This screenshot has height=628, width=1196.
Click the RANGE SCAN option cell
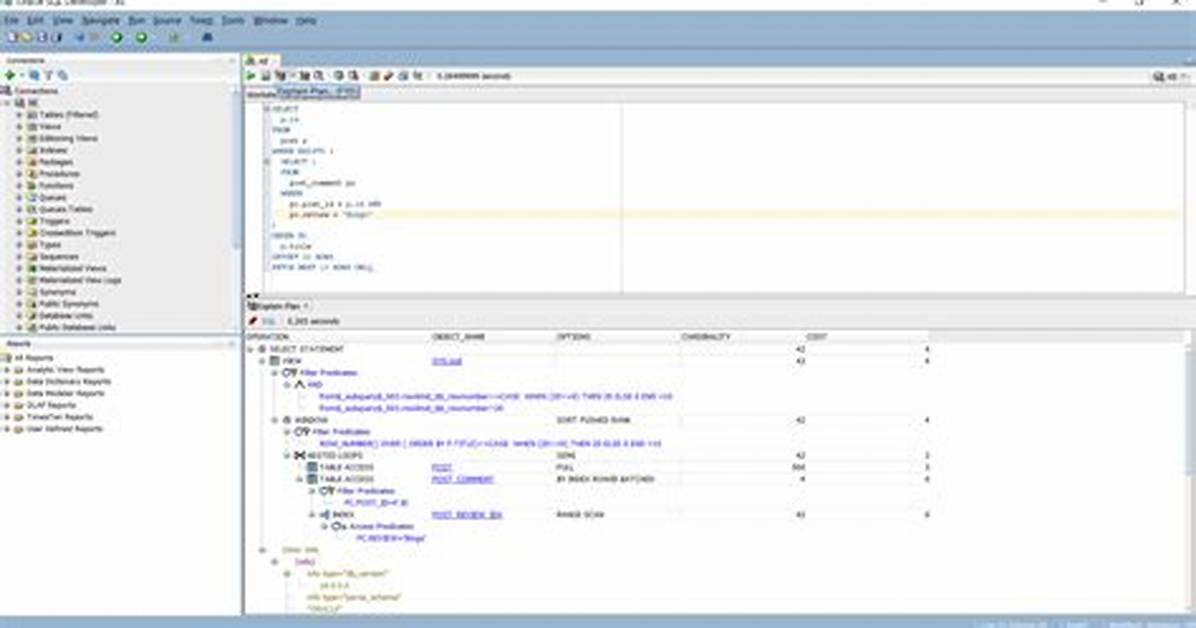point(580,515)
